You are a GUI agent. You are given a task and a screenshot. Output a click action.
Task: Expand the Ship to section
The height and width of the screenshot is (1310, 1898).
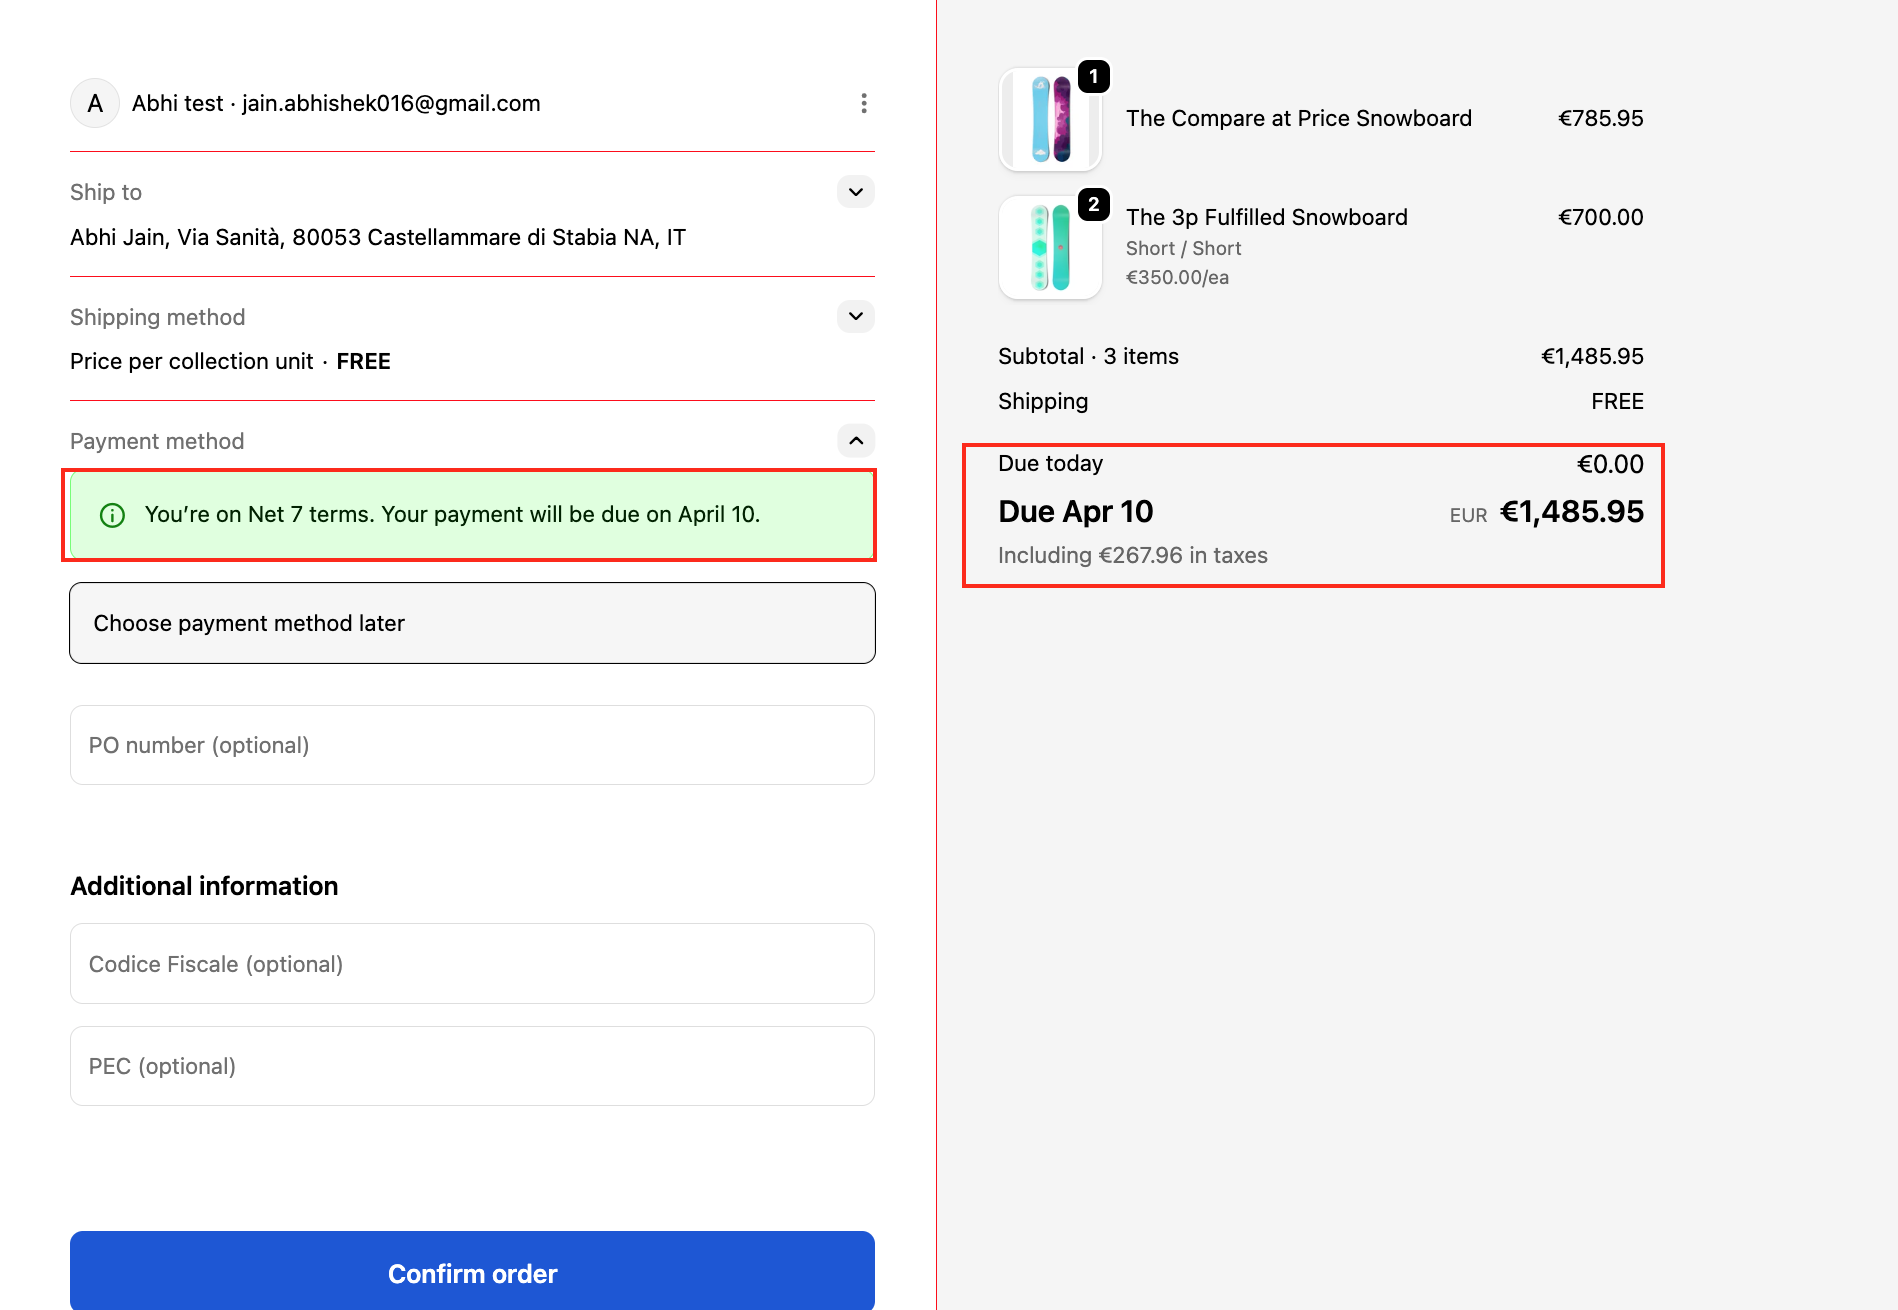coord(856,192)
